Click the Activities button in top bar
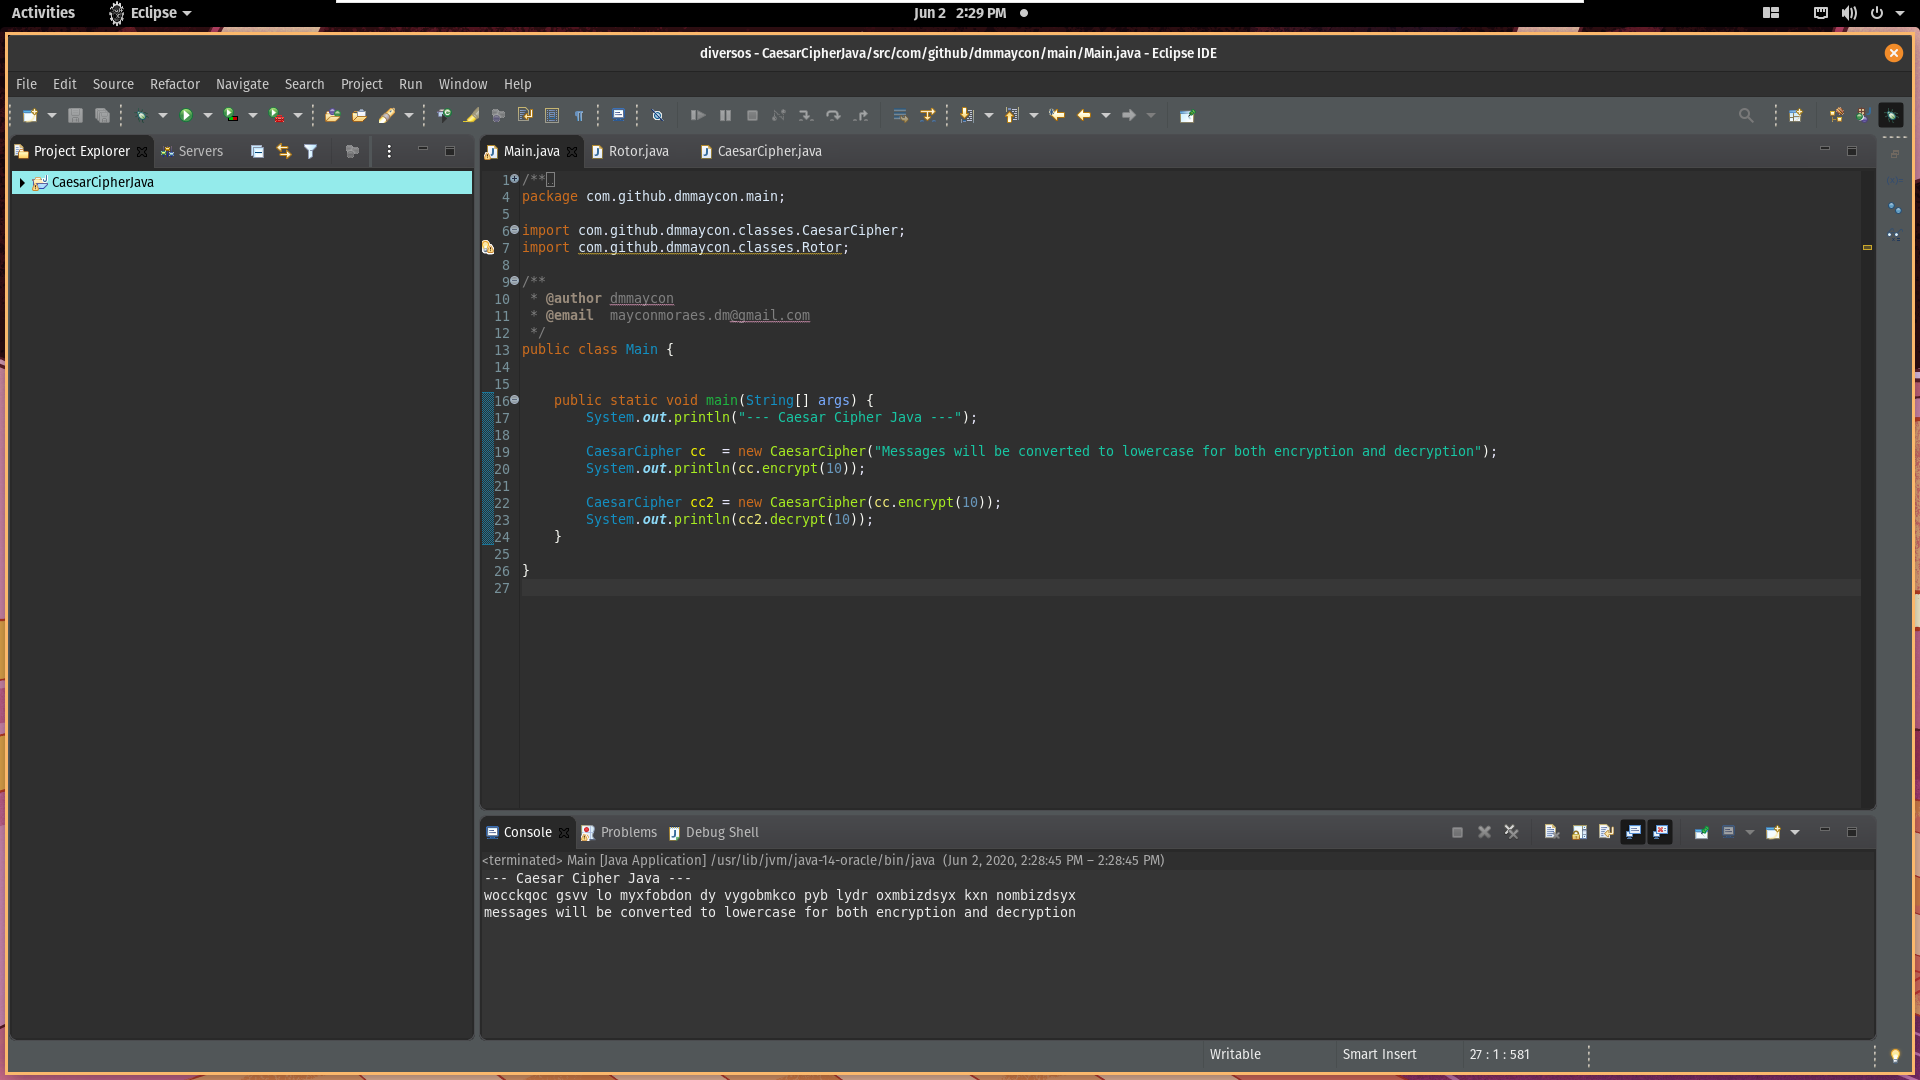 click(43, 13)
